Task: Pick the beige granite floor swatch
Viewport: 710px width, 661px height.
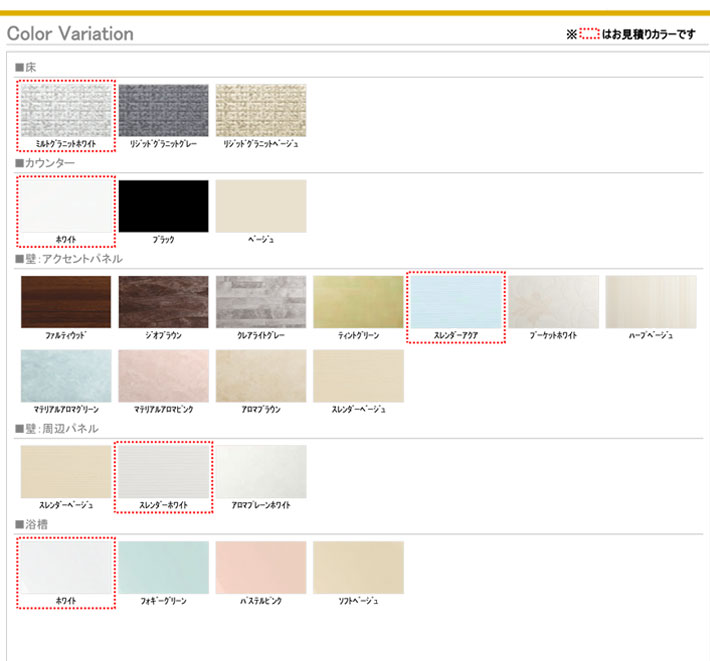Action: tap(261, 110)
